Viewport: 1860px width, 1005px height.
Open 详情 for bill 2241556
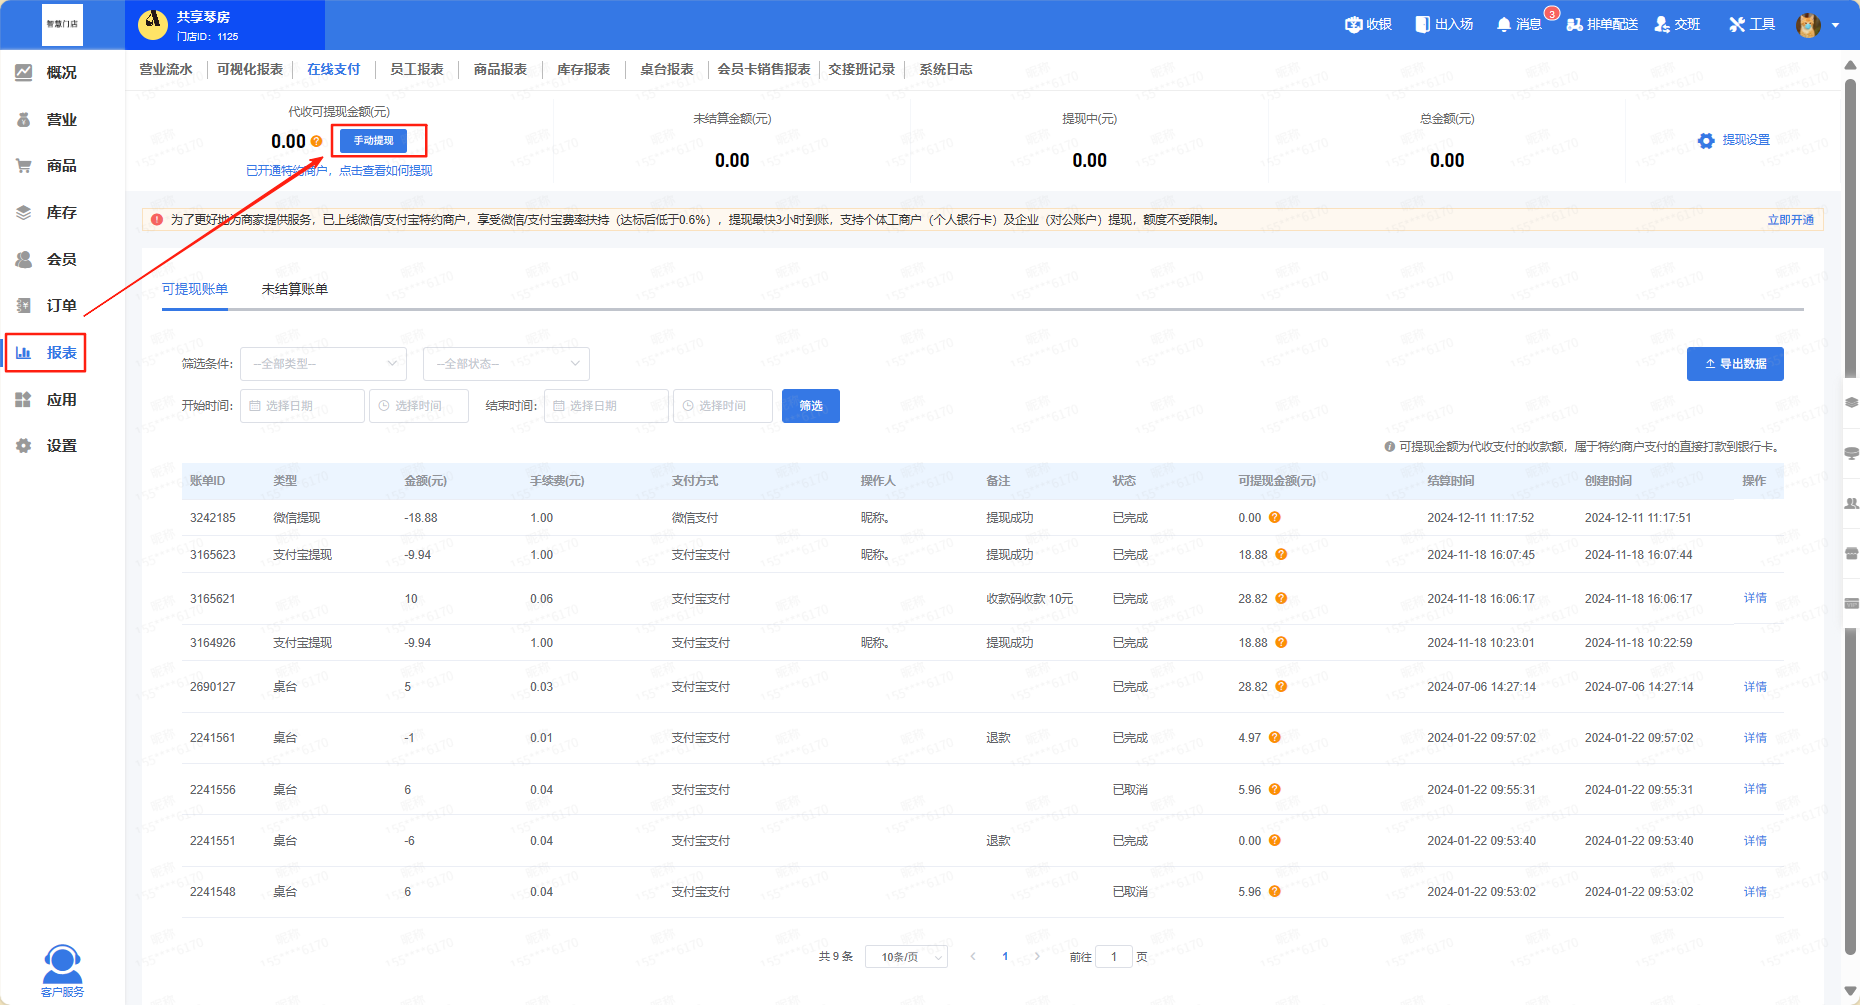[1755, 789]
